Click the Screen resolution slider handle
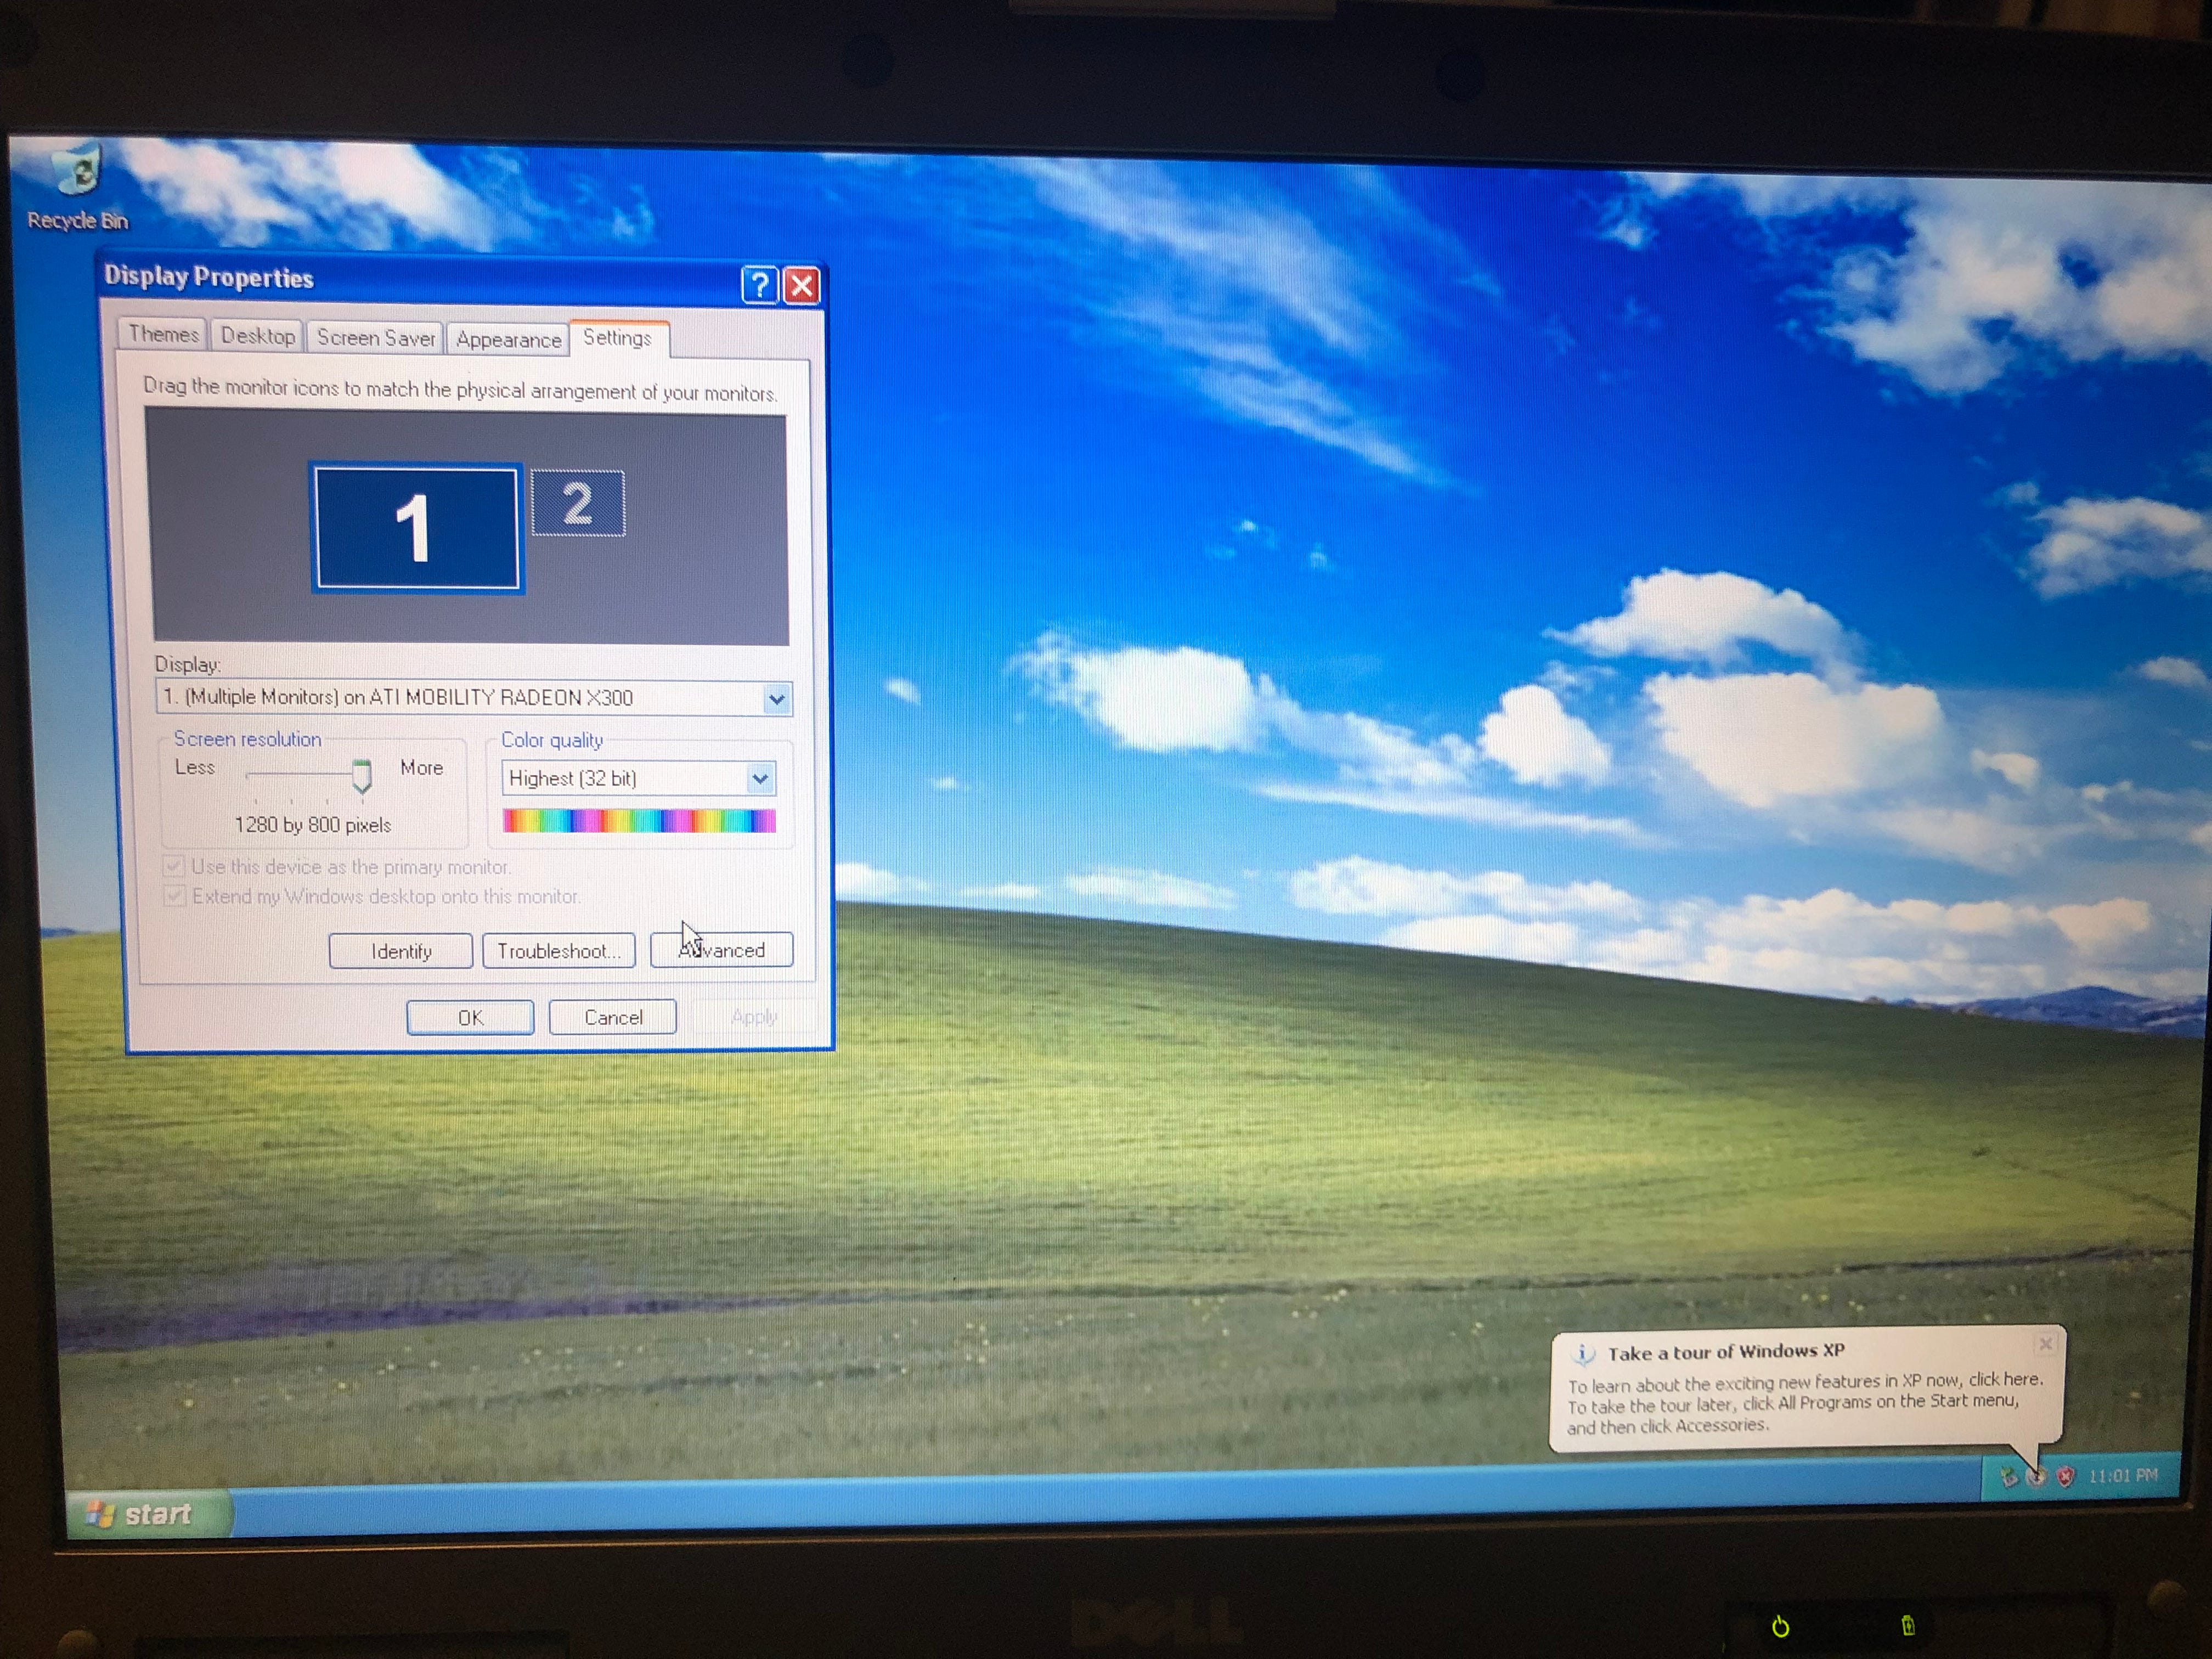 [x=361, y=776]
